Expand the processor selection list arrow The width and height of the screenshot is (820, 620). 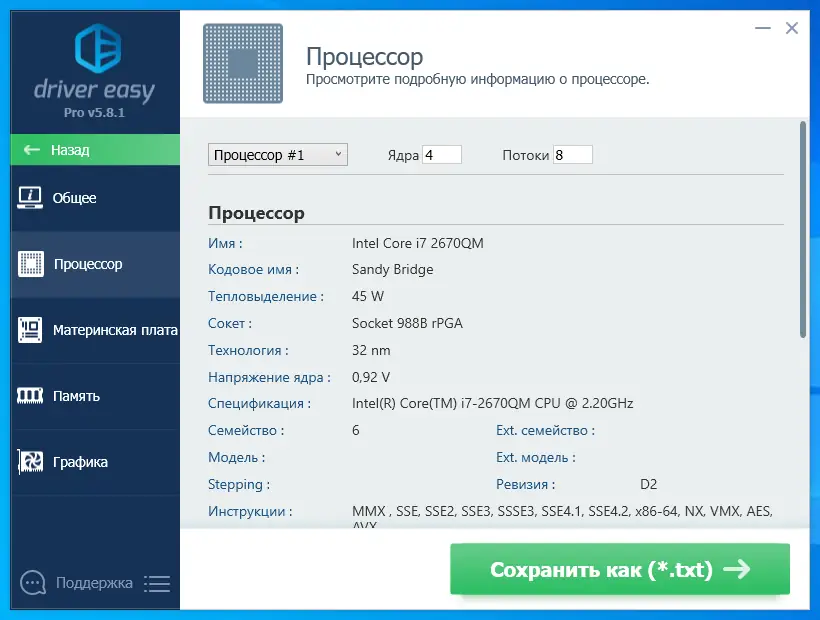click(x=339, y=154)
